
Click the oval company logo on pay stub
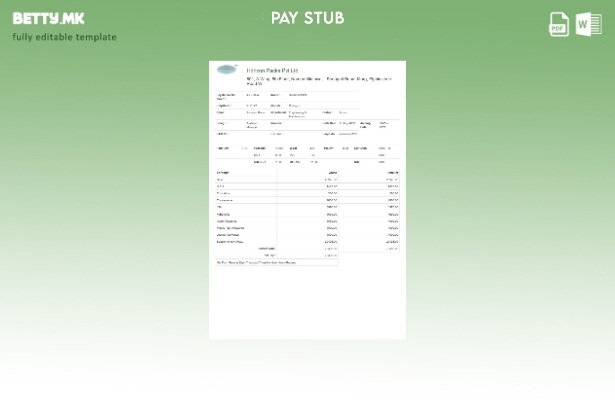click(227, 71)
